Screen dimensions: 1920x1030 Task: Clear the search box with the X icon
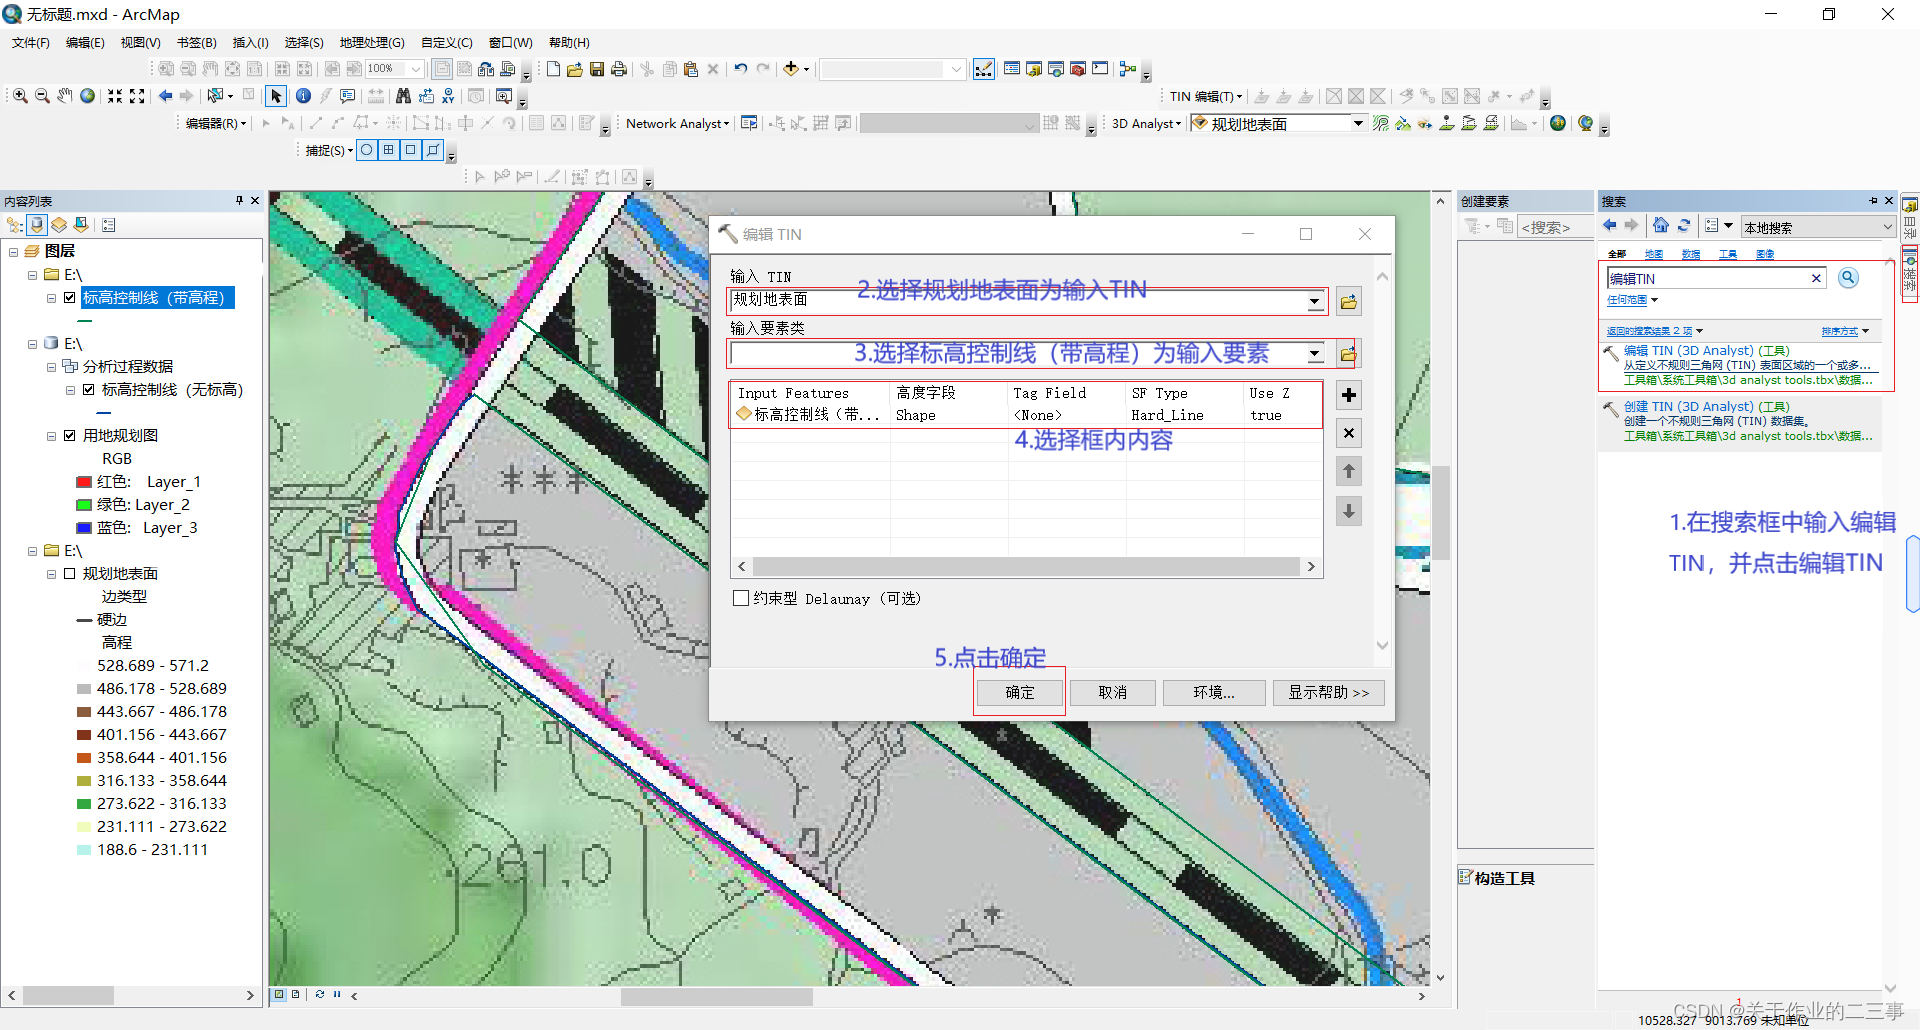pos(1816,277)
